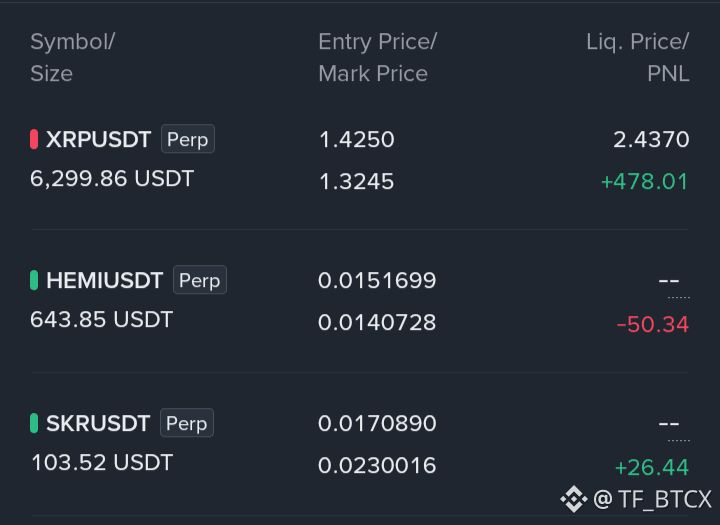Click the 6,299.86 USDT position size
This screenshot has height=525, width=720.
click(x=112, y=179)
